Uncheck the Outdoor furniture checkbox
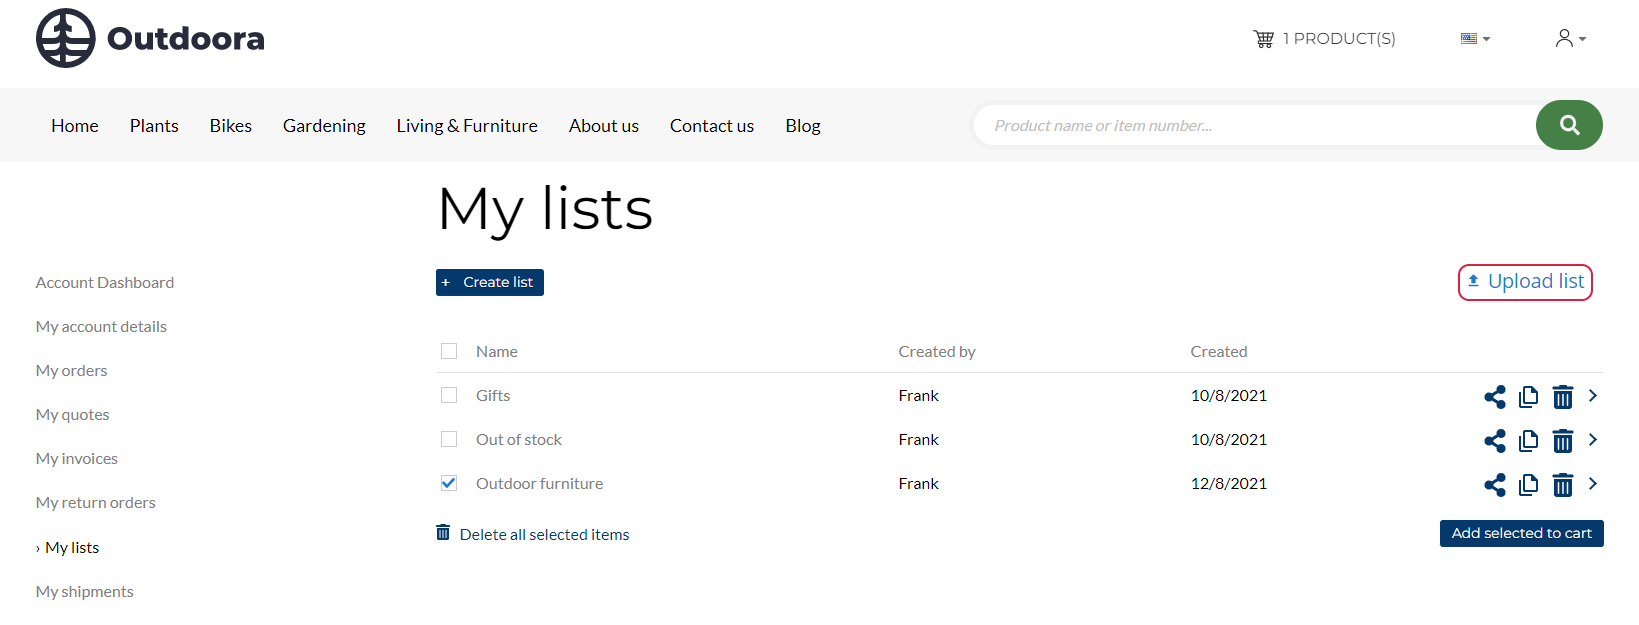The height and width of the screenshot is (625, 1639). 449,484
